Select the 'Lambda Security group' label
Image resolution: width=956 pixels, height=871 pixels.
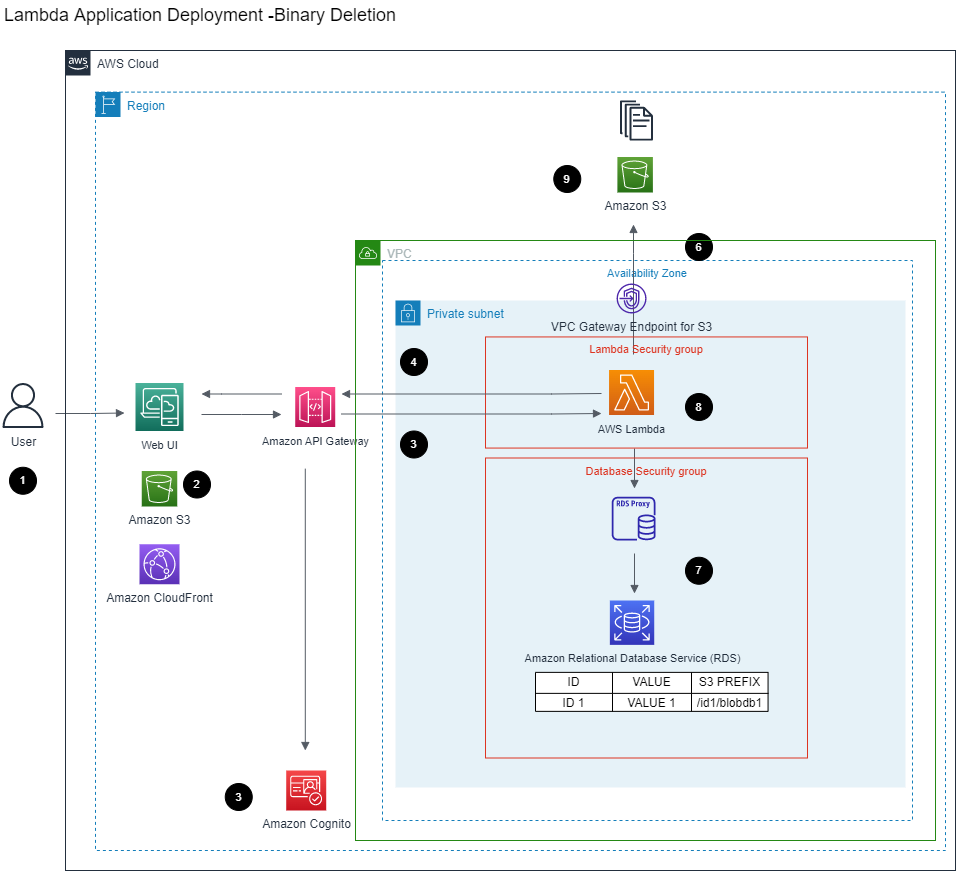click(x=646, y=349)
